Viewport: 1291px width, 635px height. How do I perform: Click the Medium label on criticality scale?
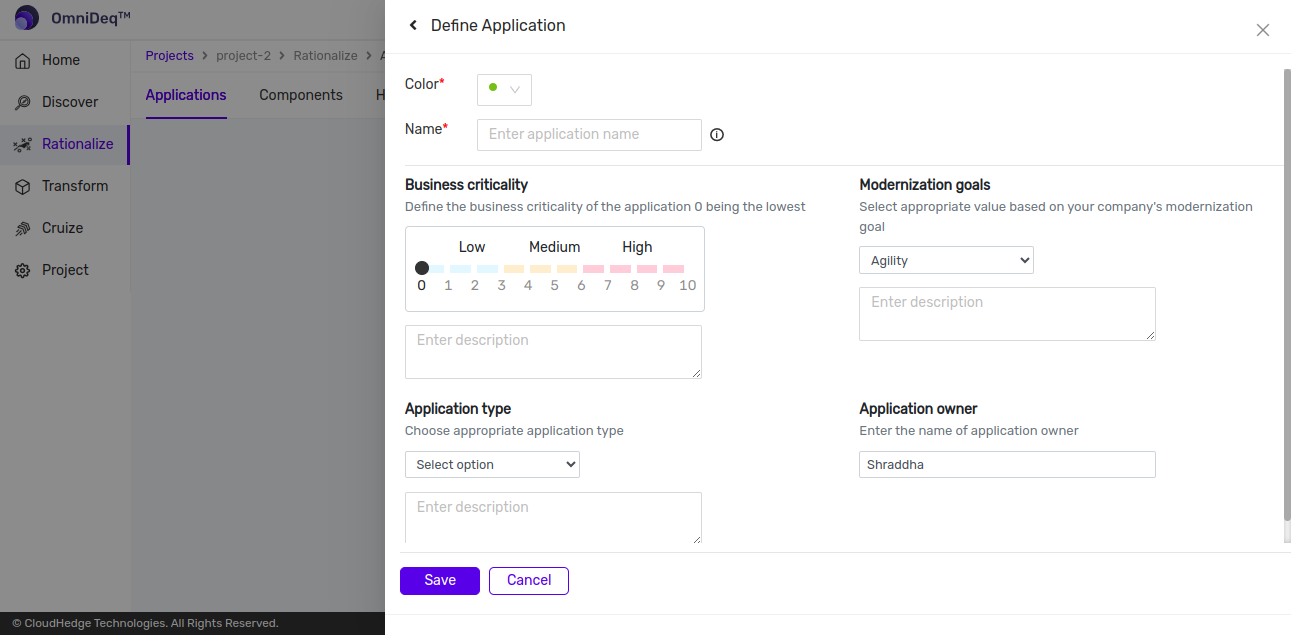555,247
